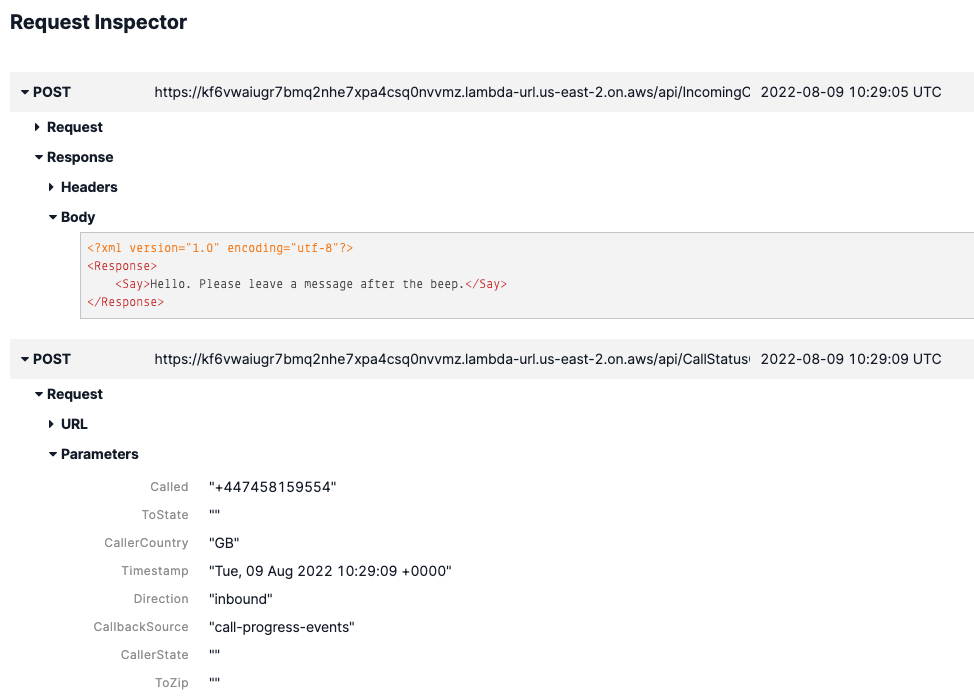Click the Called value "+447458159554"
The width and height of the screenshot is (974, 696).
273,487
